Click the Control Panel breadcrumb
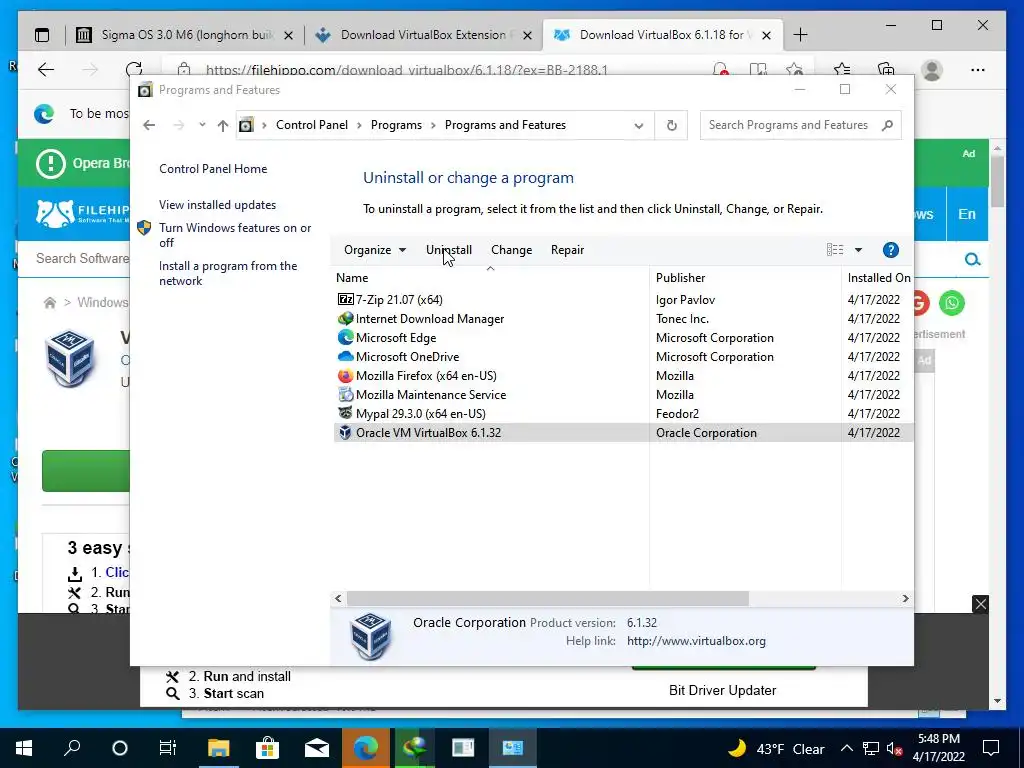 tap(312, 125)
